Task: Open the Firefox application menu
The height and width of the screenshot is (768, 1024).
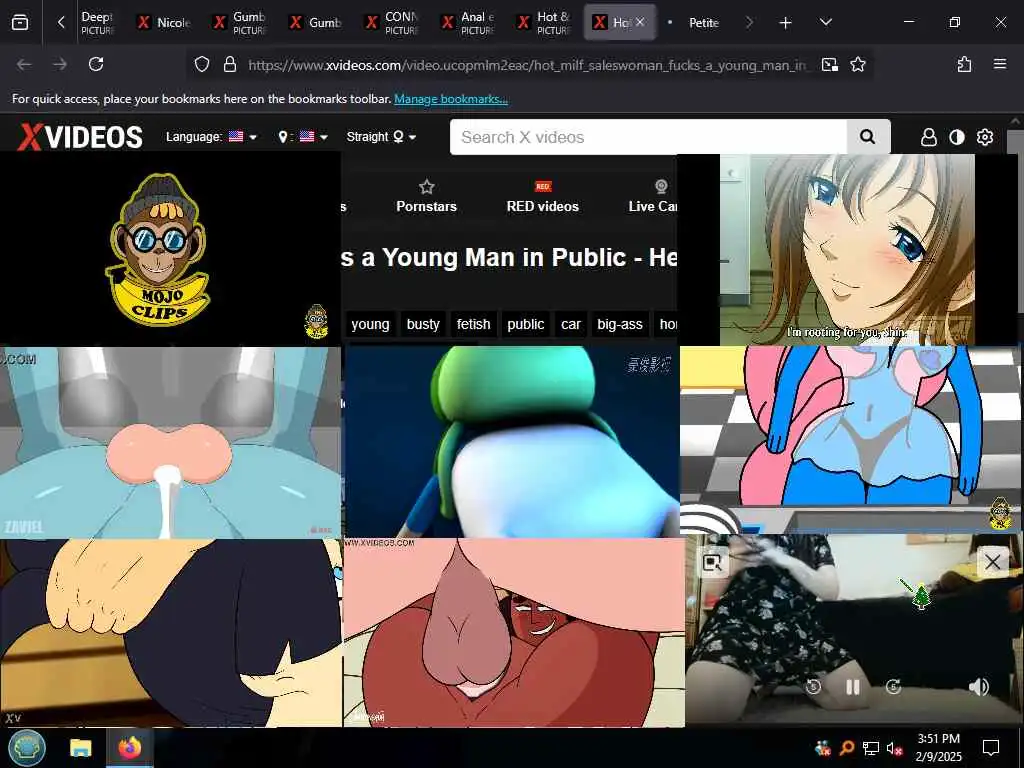Action: (x=1000, y=64)
